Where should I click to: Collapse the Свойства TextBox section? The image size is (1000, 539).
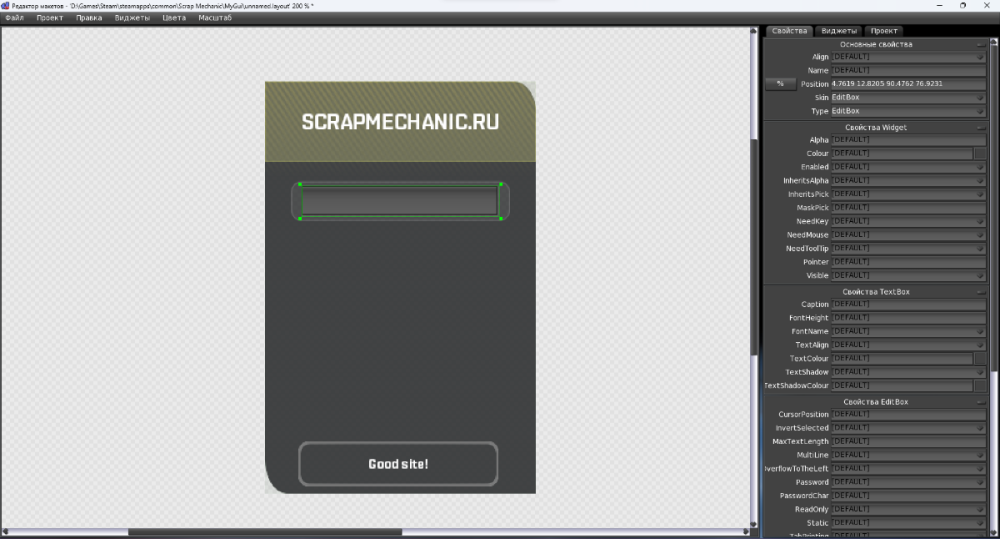[981, 291]
